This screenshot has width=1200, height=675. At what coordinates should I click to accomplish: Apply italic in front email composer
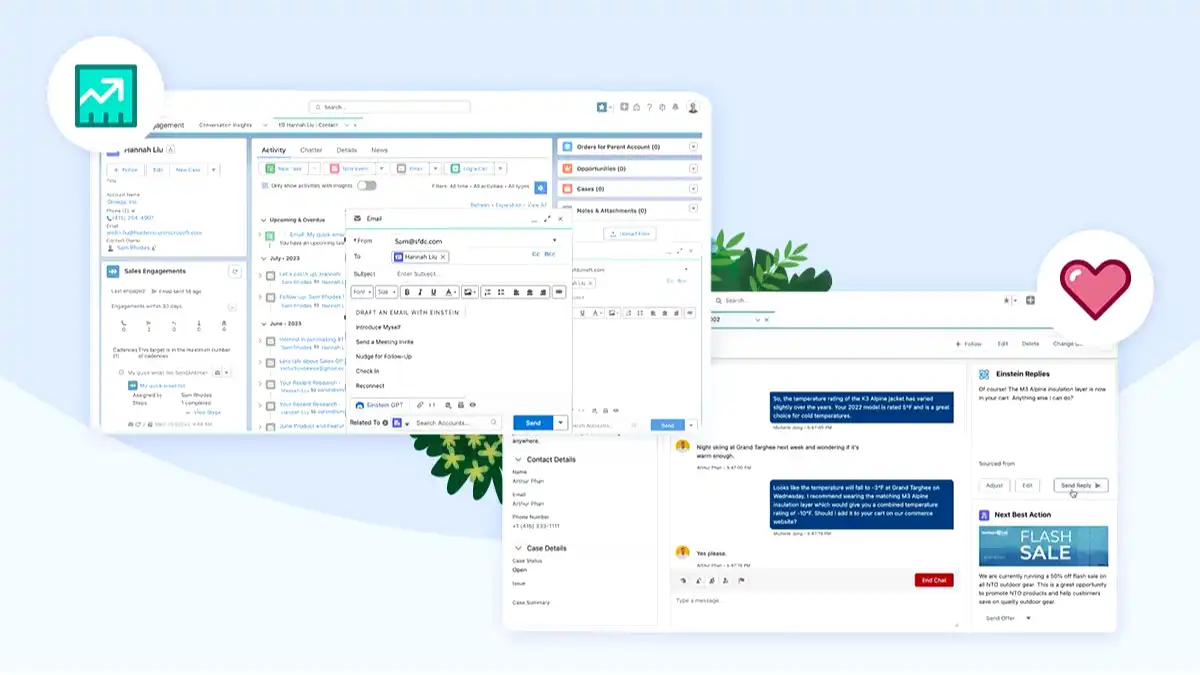click(x=420, y=292)
